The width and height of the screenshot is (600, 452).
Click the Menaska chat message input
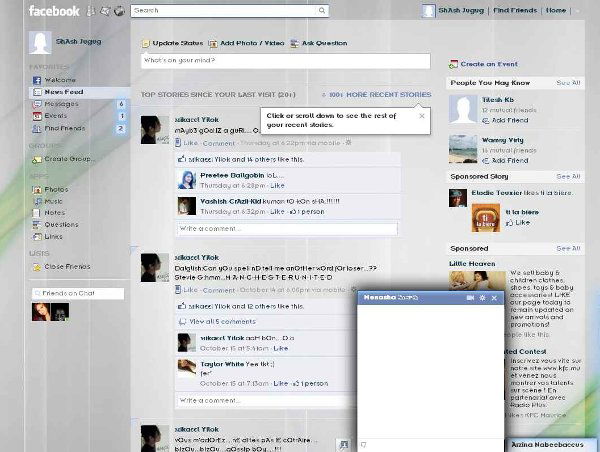point(430,445)
